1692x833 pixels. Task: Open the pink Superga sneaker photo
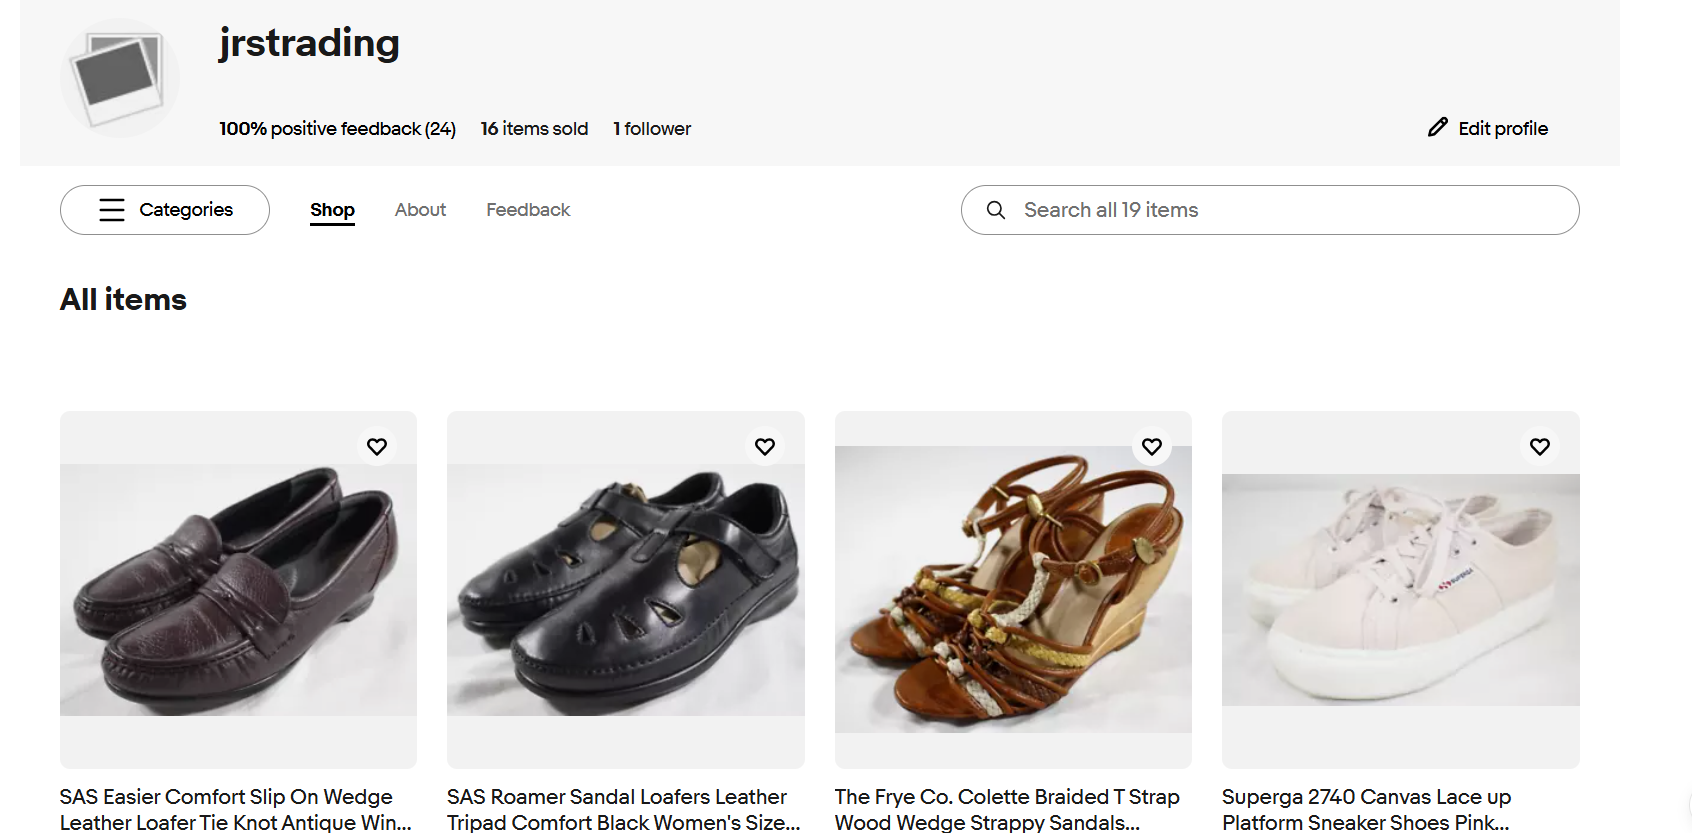(1401, 590)
